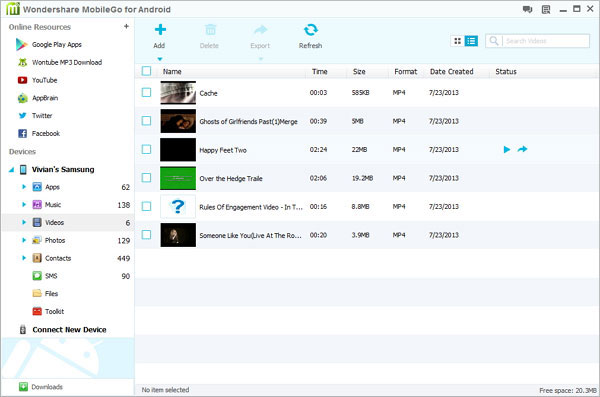This screenshot has width=600, height=397.
Task: Expand the Photos tree node
Action: pyautogui.click(x=24, y=240)
